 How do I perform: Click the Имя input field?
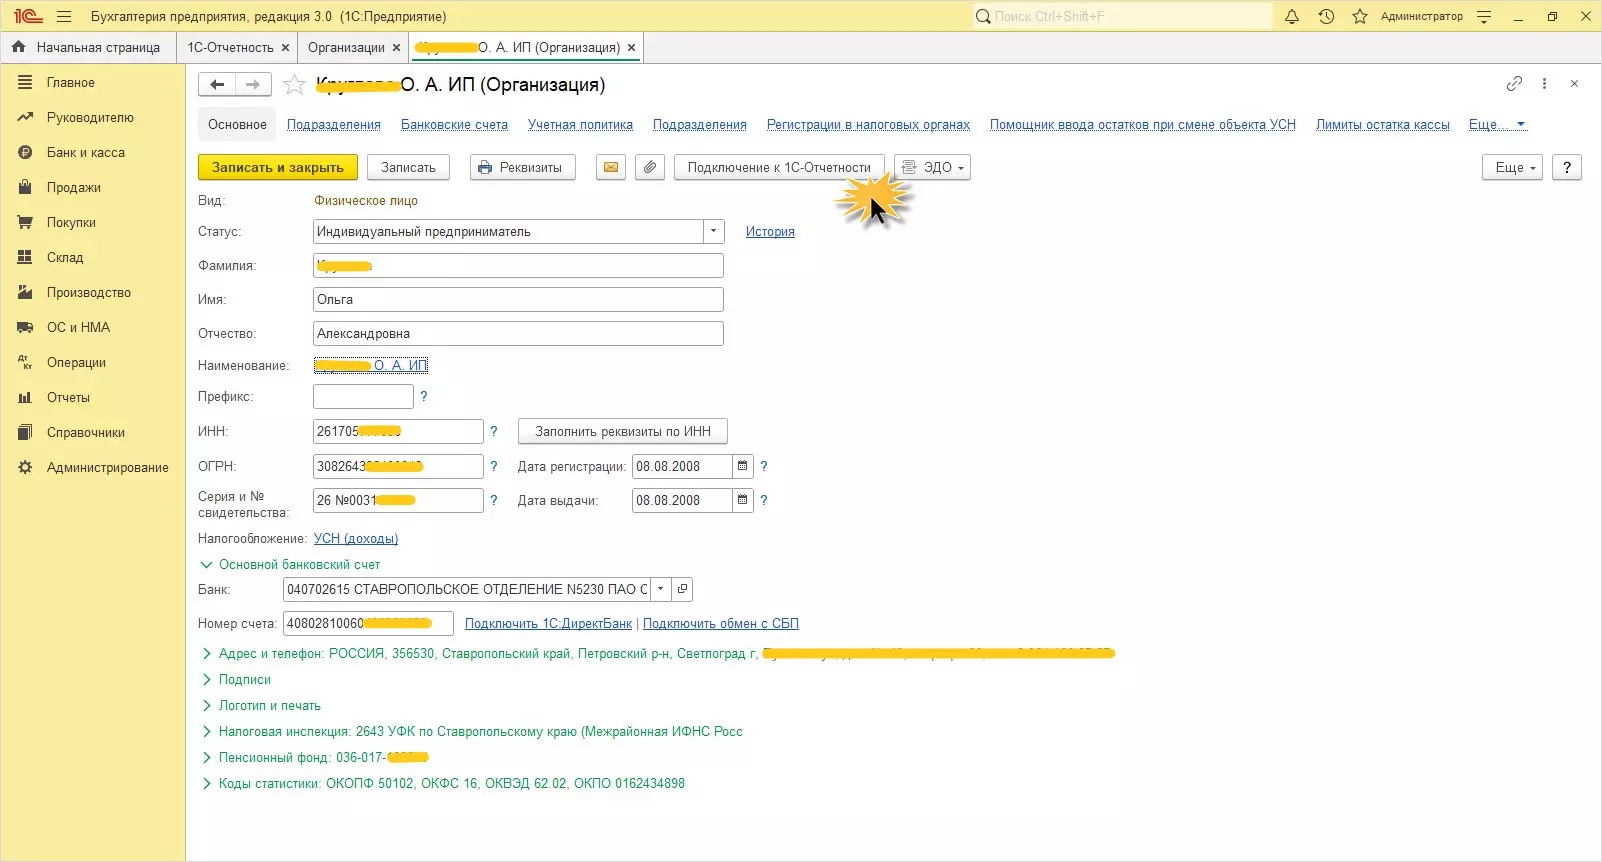point(518,300)
